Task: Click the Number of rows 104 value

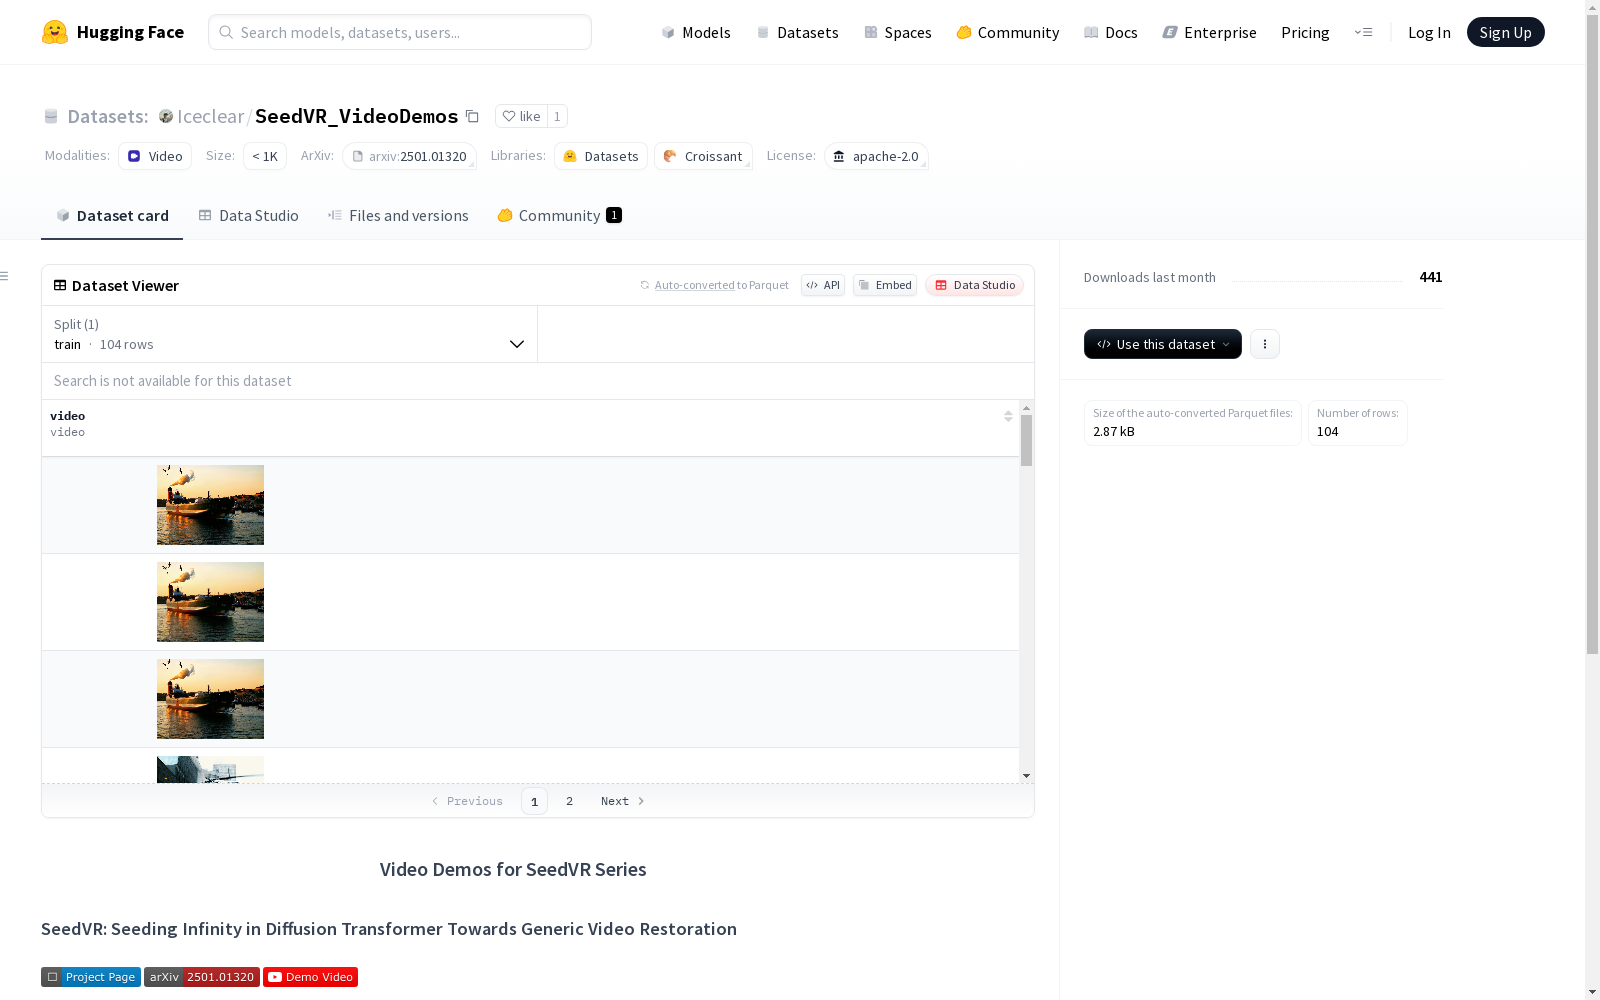Action: pyautogui.click(x=1328, y=432)
